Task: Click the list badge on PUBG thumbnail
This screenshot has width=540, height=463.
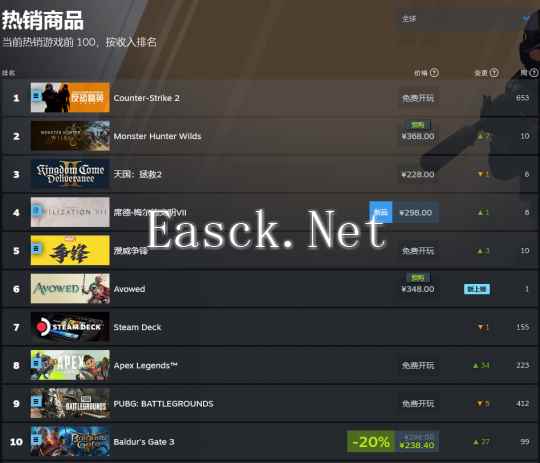Action: [x=37, y=401]
